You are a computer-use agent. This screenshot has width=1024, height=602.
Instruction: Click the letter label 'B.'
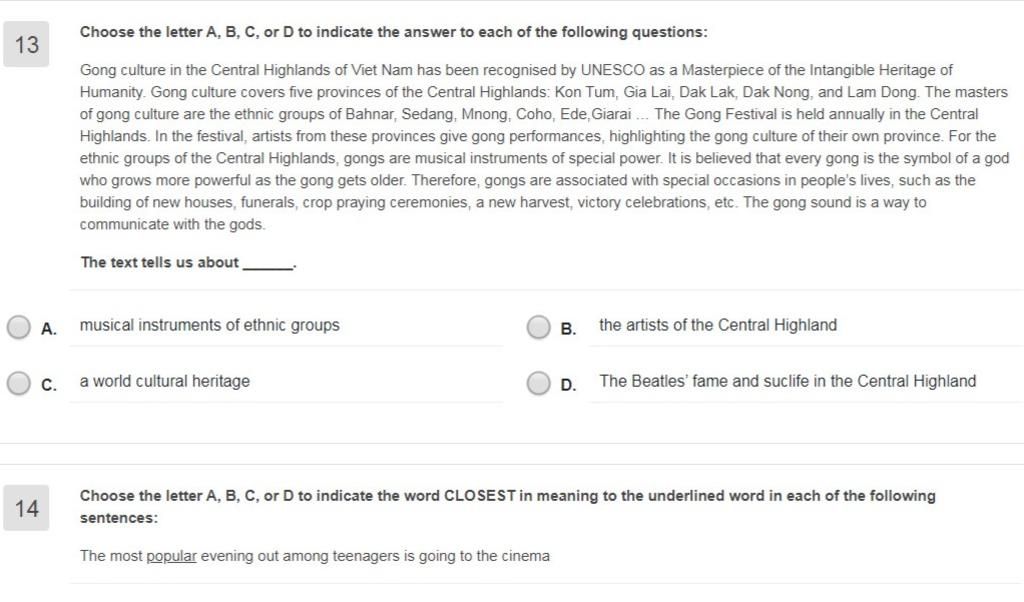(x=568, y=328)
